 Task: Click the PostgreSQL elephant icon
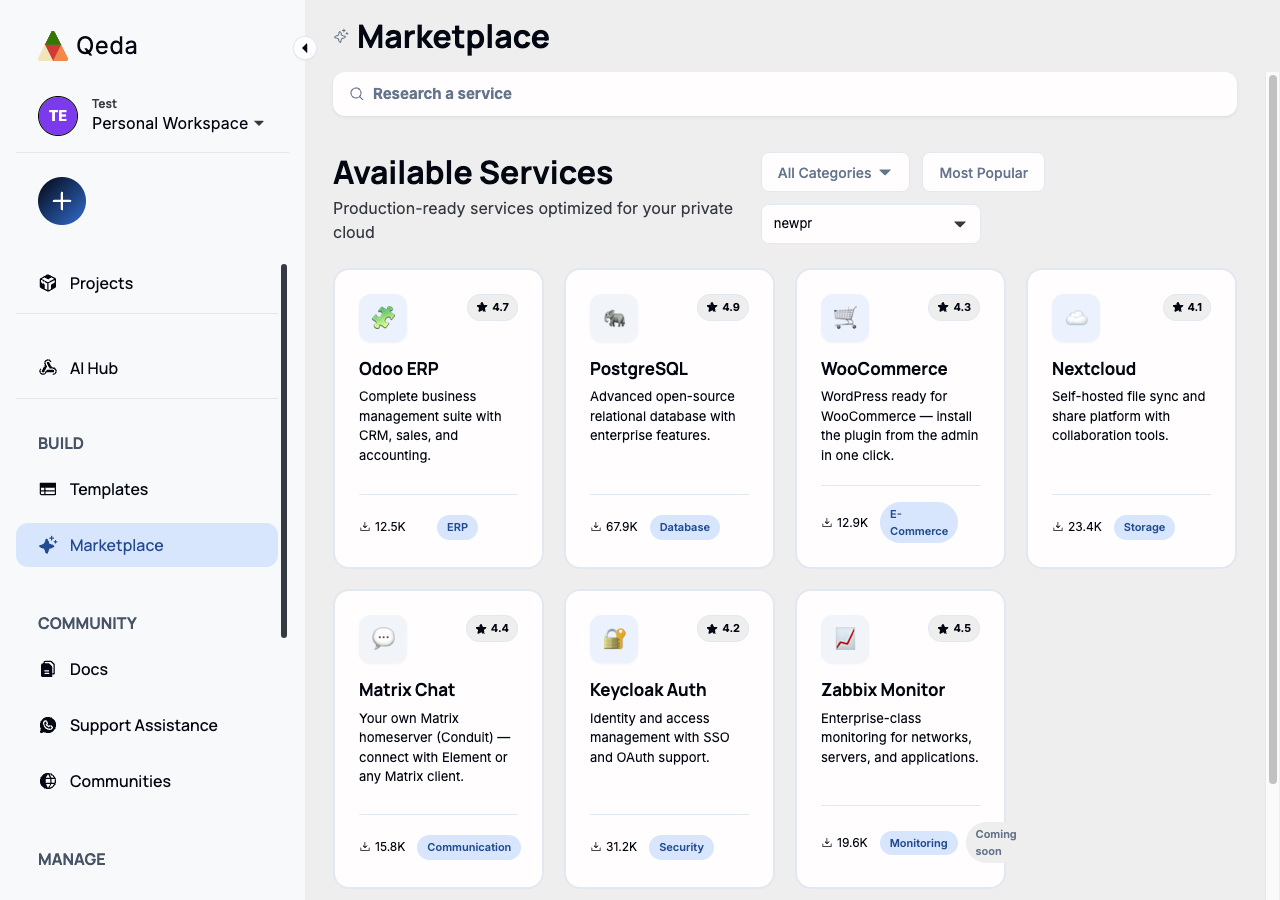tap(614, 318)
